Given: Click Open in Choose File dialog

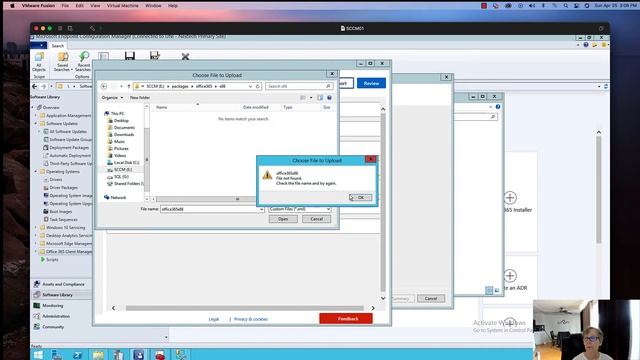Looking at the screenshot, I should (283, 219).
